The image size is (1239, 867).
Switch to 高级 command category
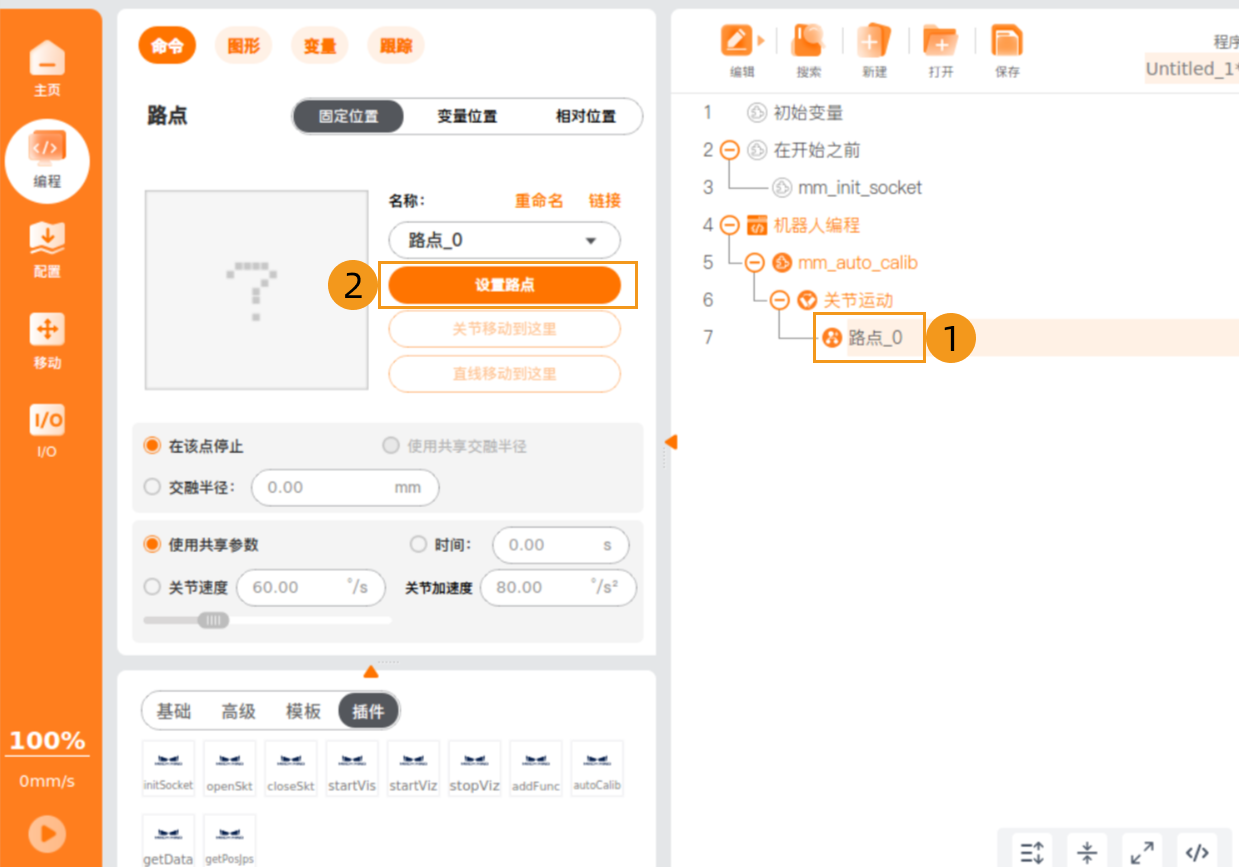pyautogui.click(x=239, y=711)
